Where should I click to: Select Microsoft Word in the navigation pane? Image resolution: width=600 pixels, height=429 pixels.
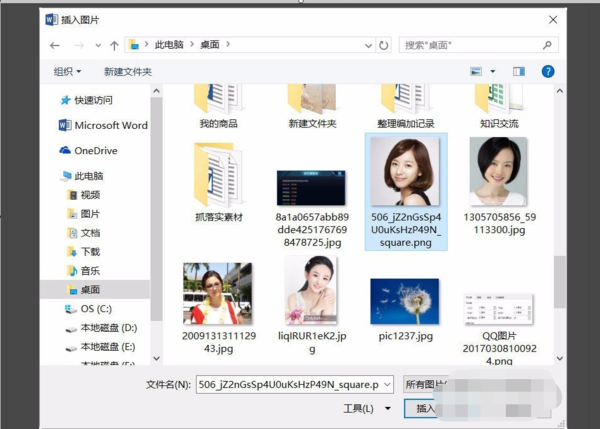[x=103, y=125]
